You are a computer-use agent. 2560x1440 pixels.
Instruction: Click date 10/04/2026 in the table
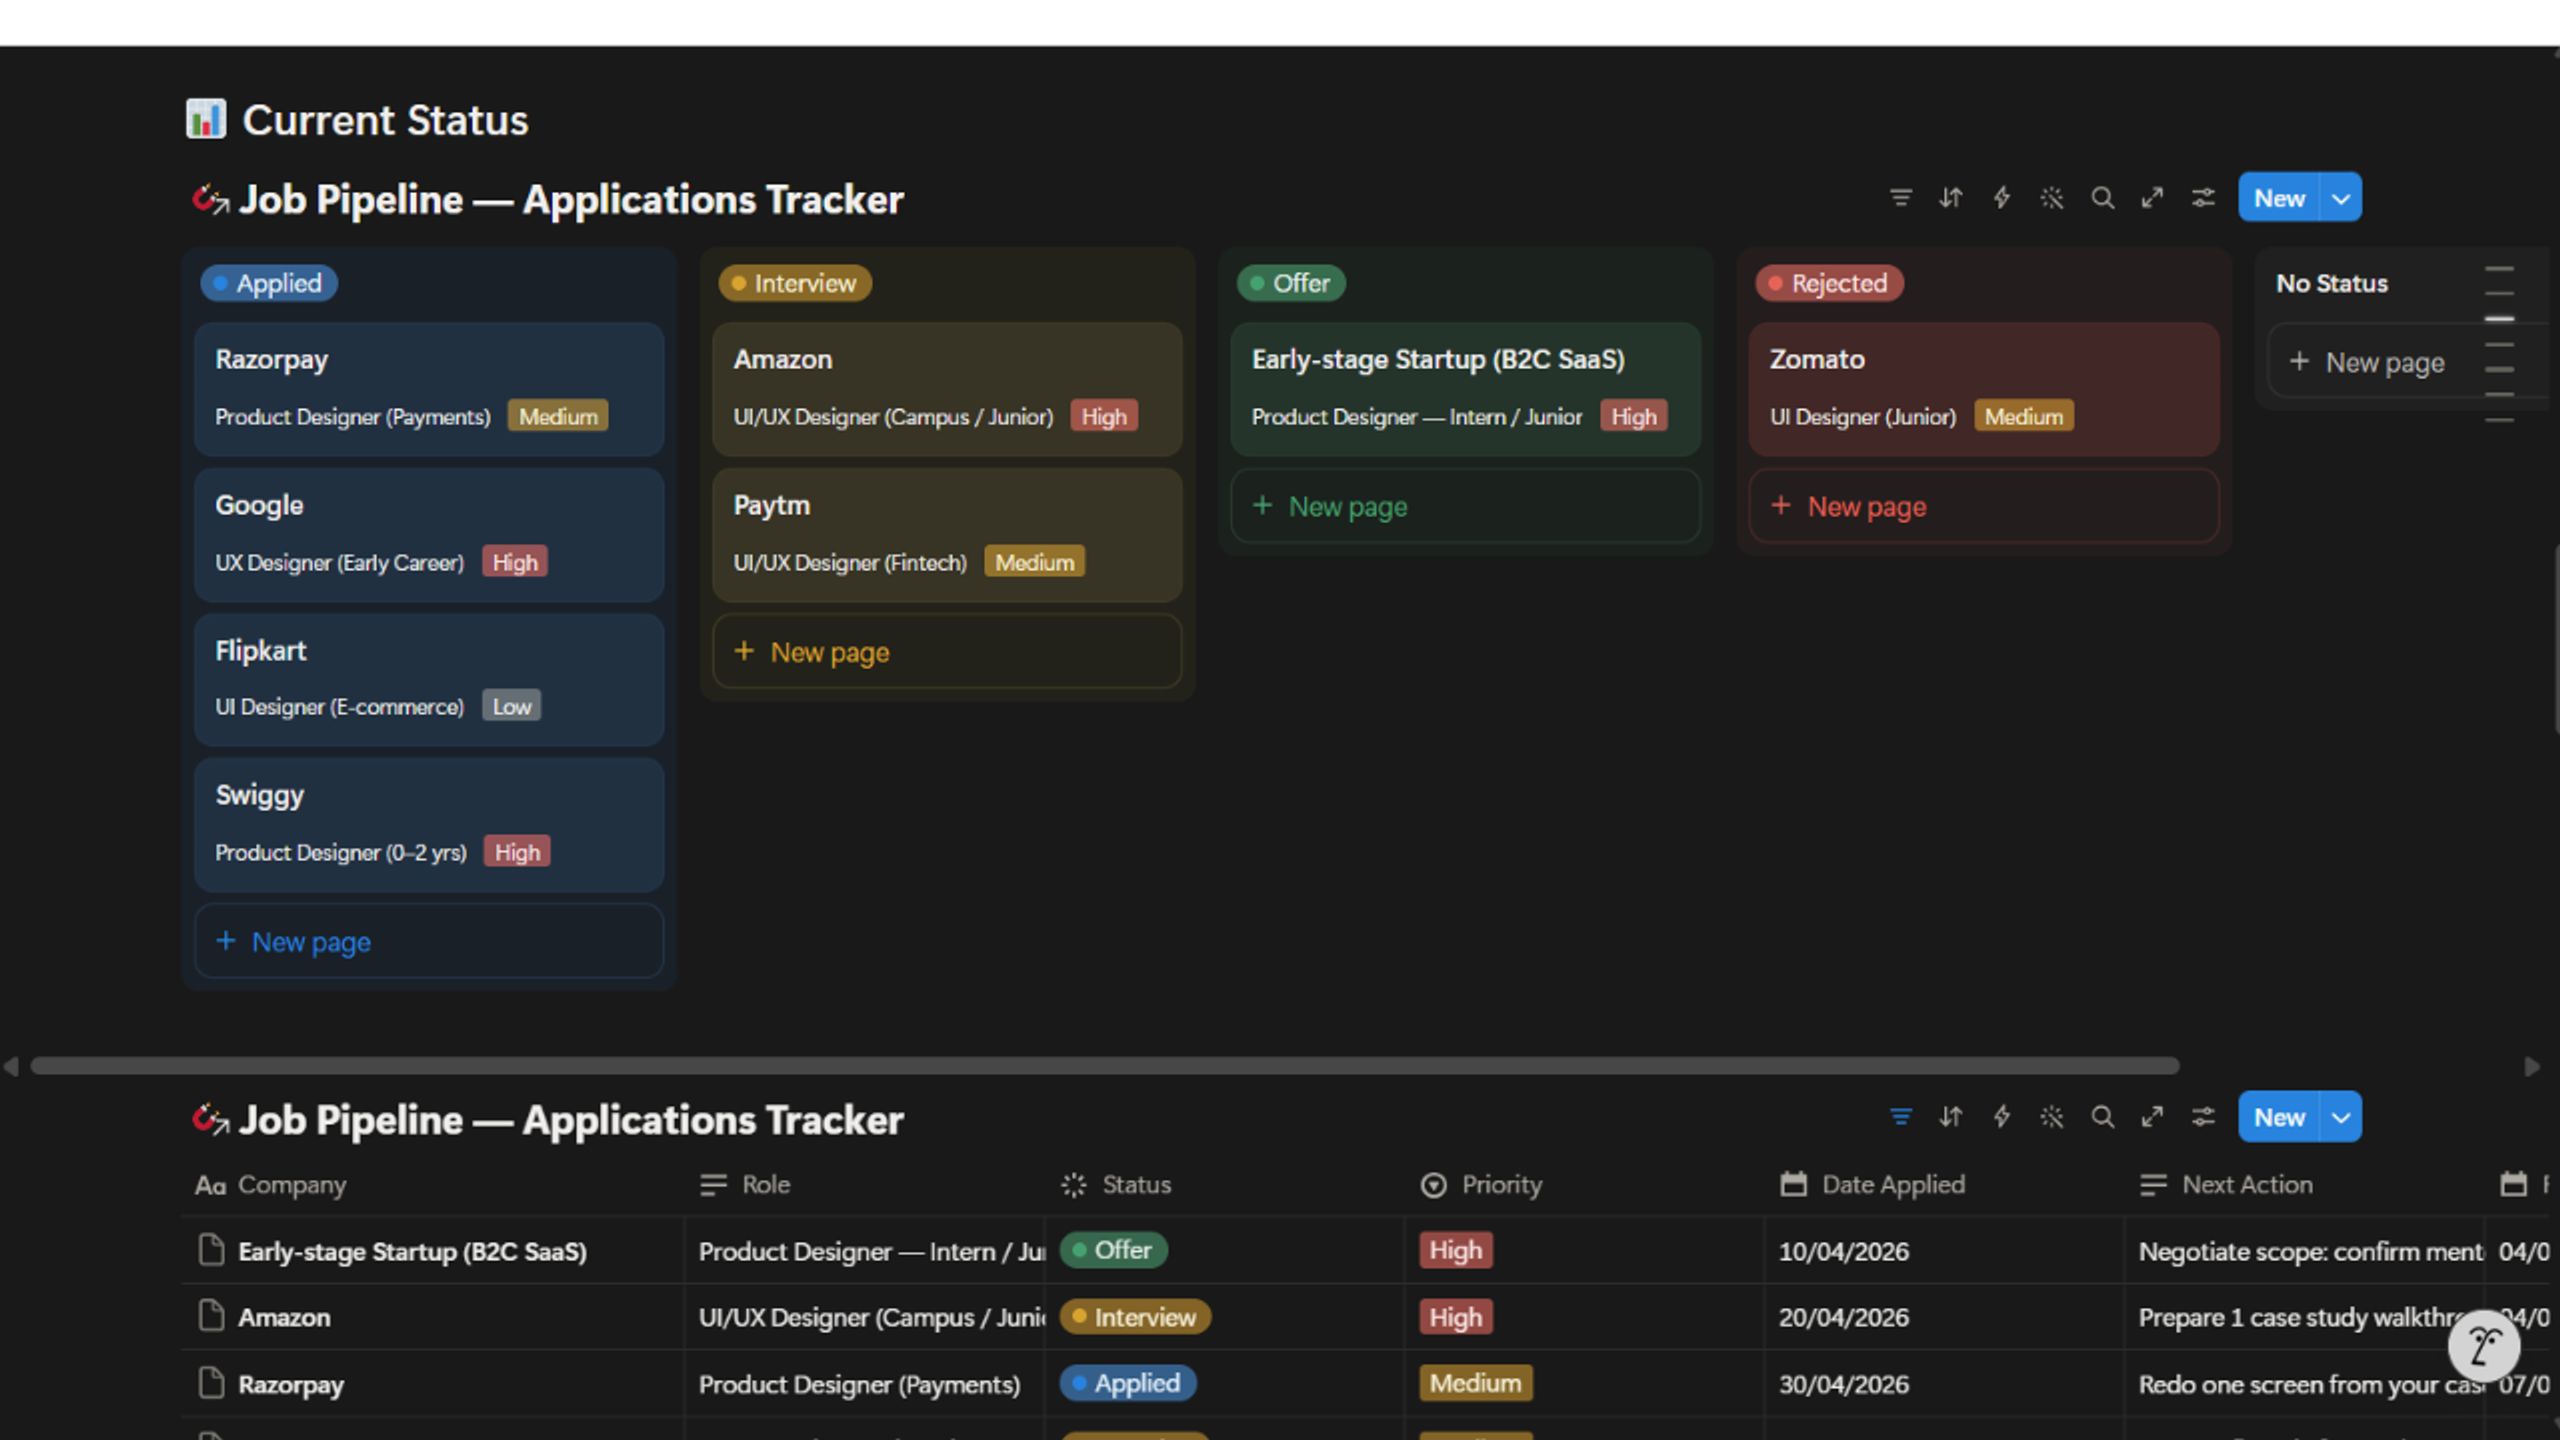(x=1844, y=1251)
